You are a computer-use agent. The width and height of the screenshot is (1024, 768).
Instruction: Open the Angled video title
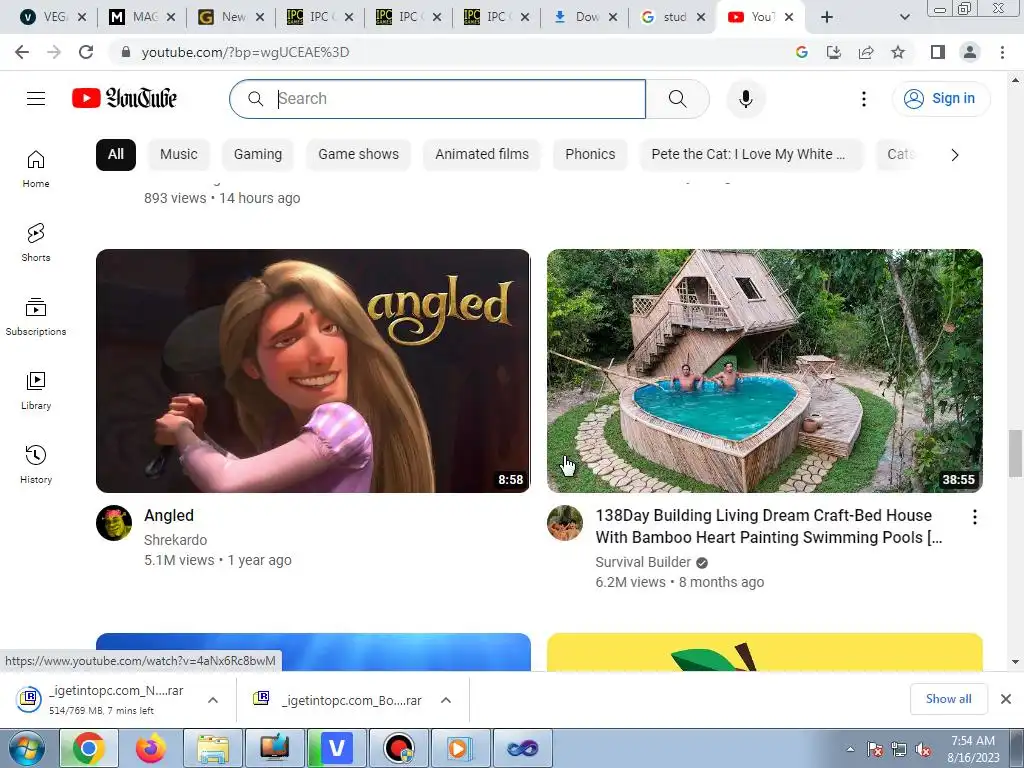169,515
